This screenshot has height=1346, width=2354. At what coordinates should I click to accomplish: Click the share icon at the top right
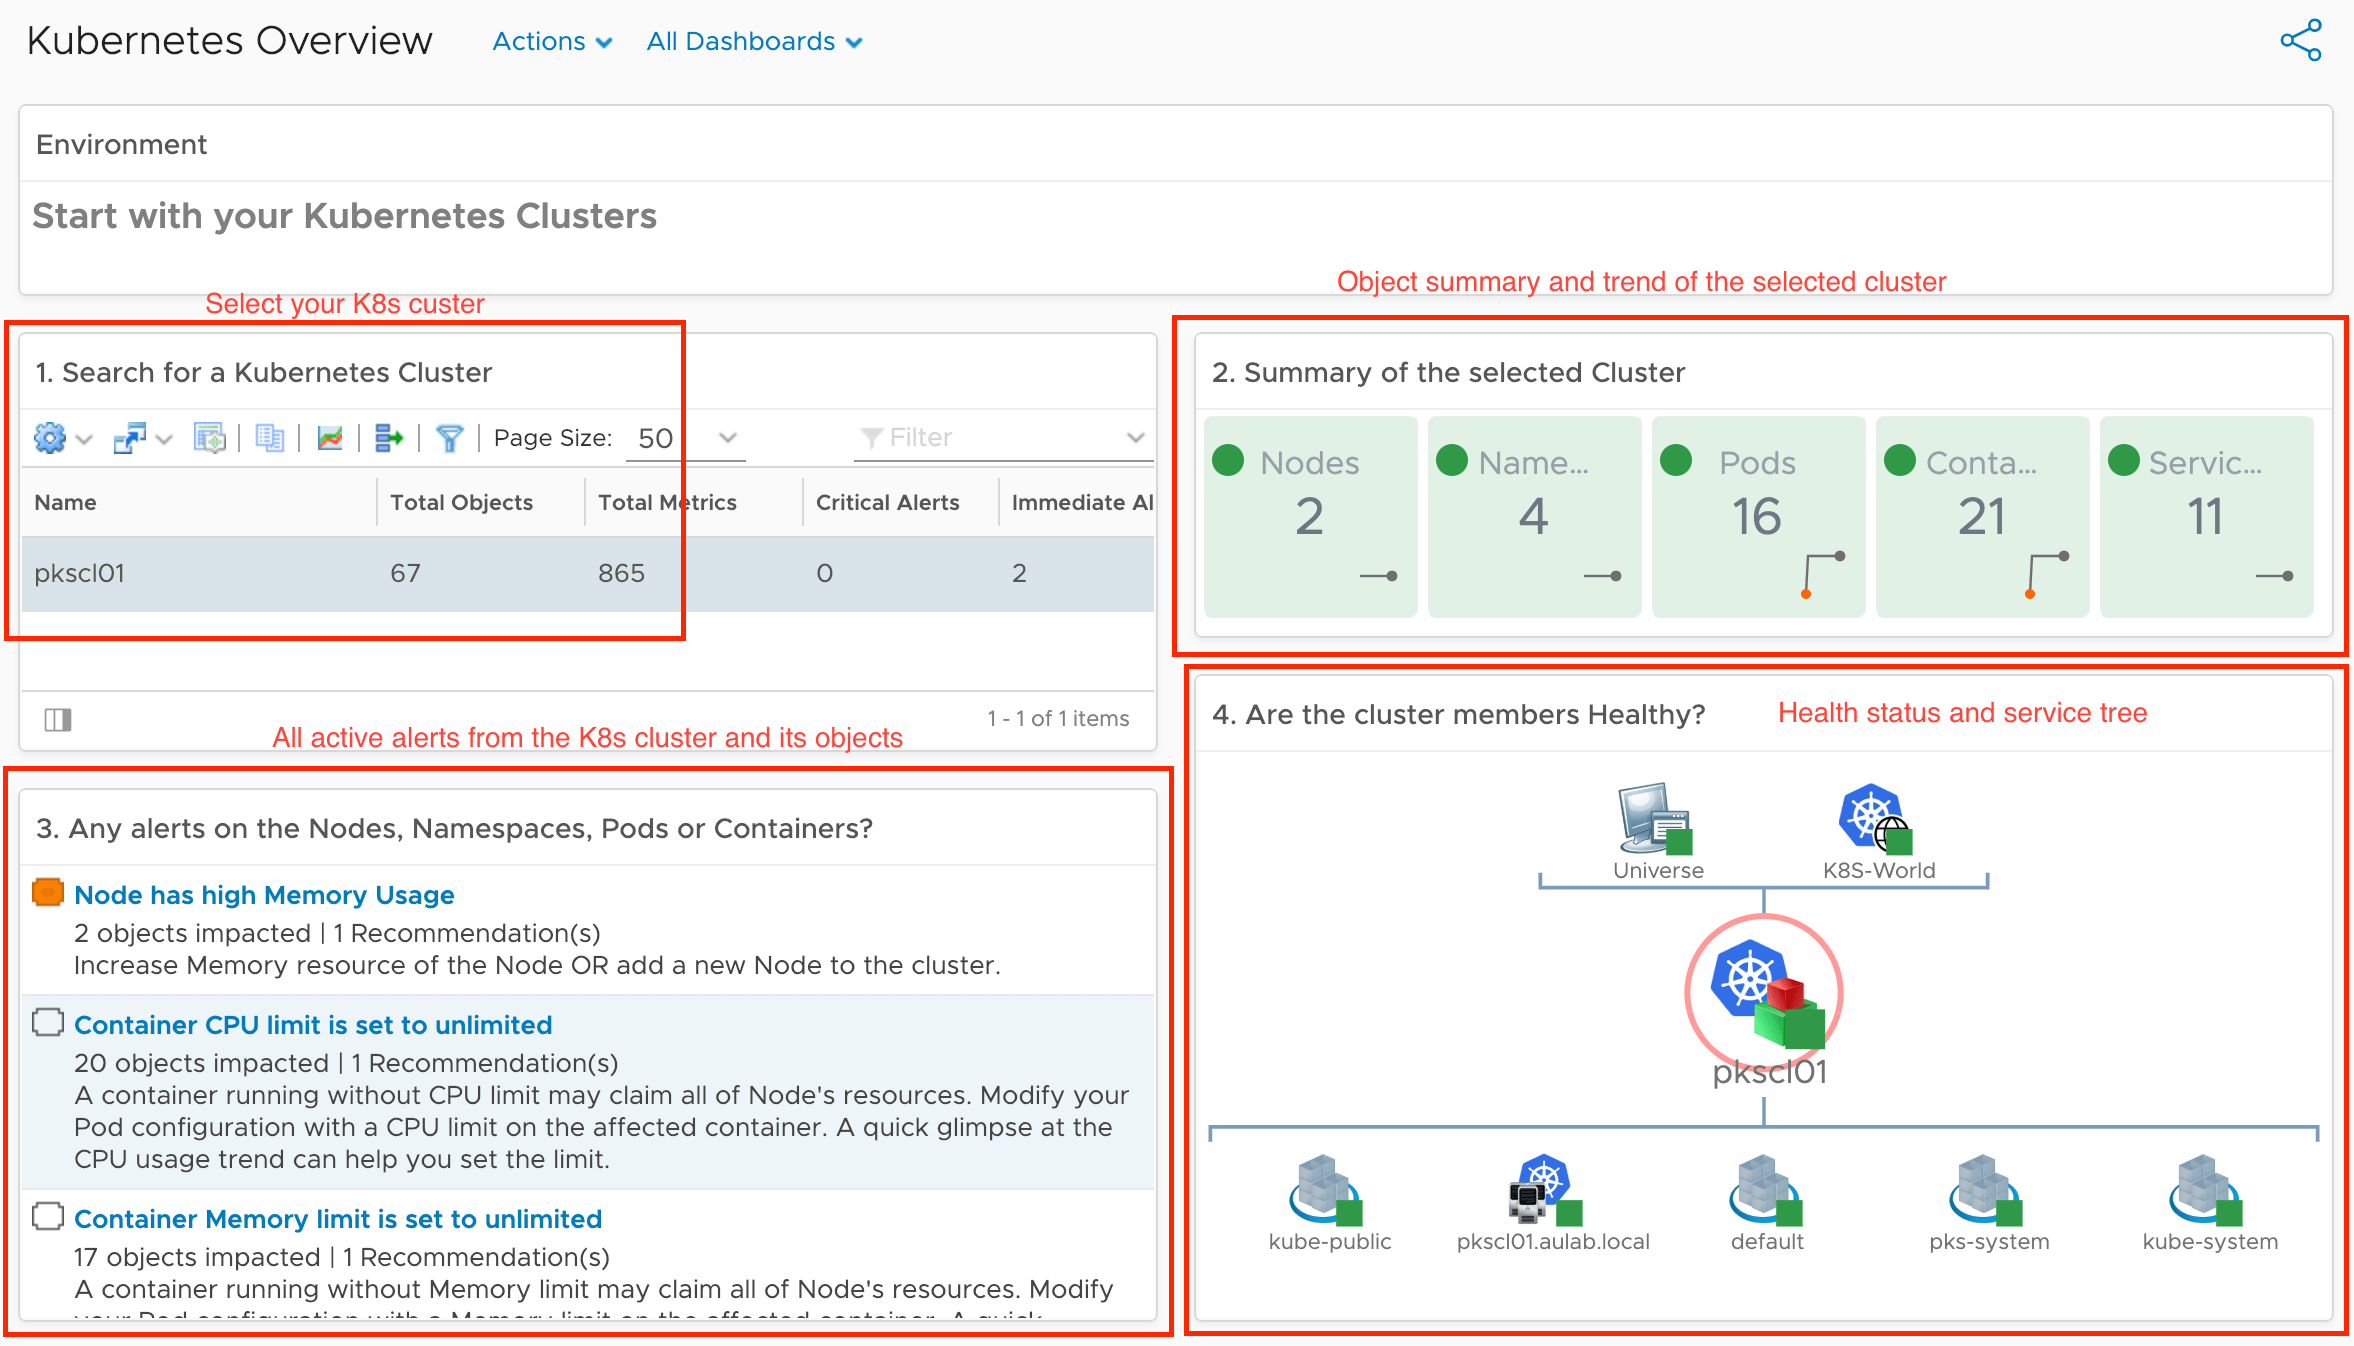(x=2302, y=40)
